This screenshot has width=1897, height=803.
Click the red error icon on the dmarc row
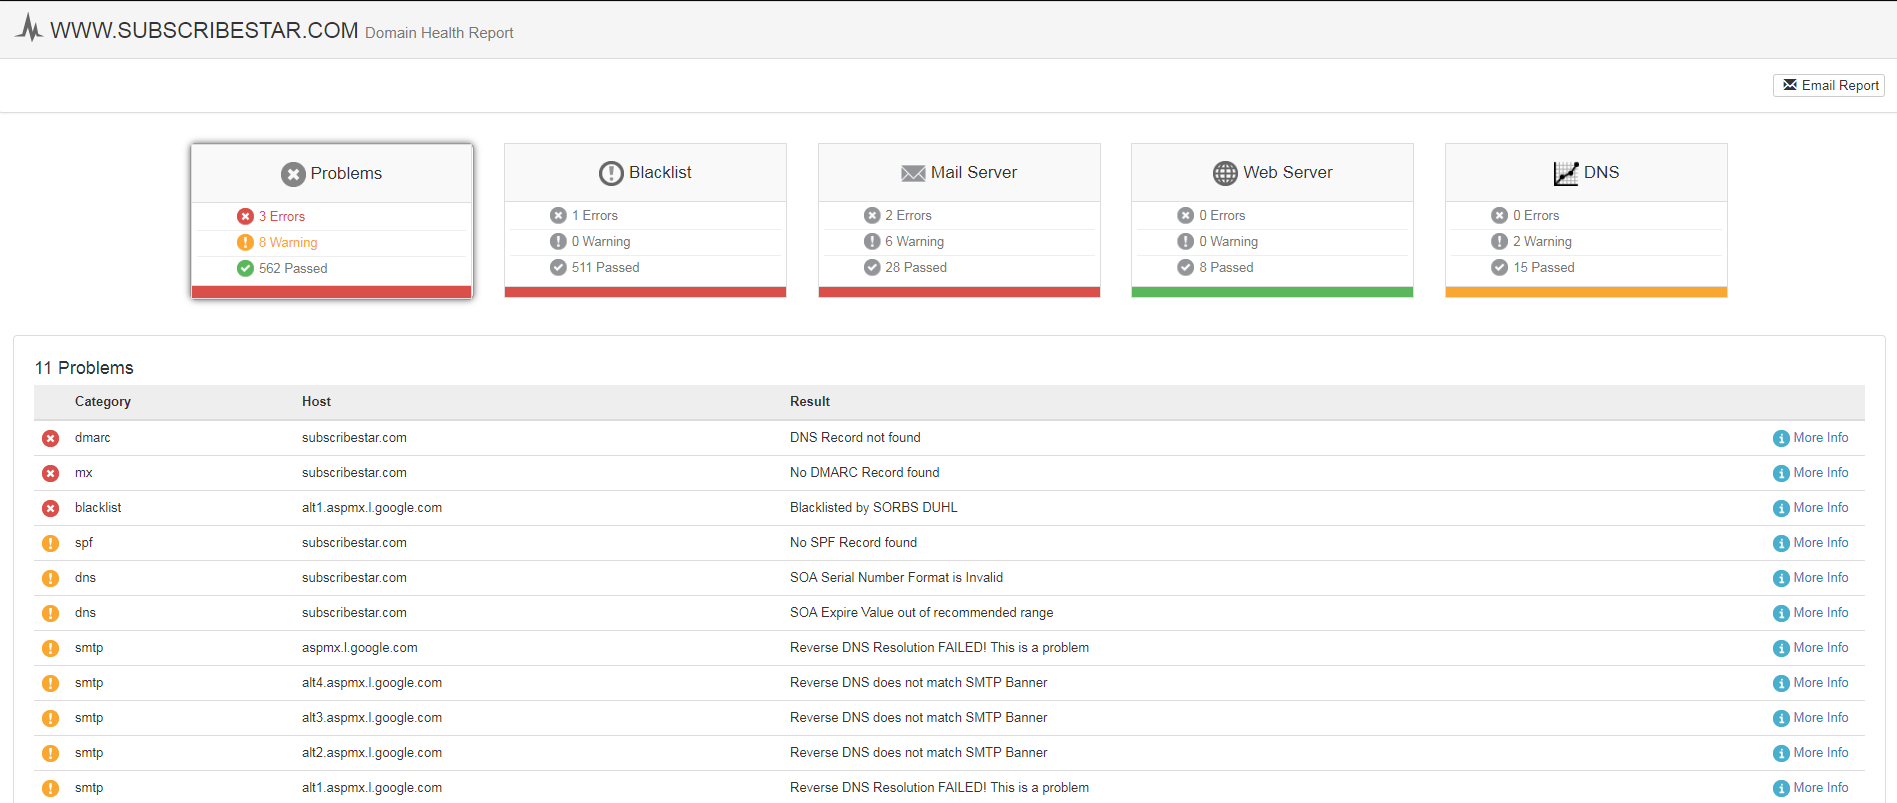click(x=50, y=438)
